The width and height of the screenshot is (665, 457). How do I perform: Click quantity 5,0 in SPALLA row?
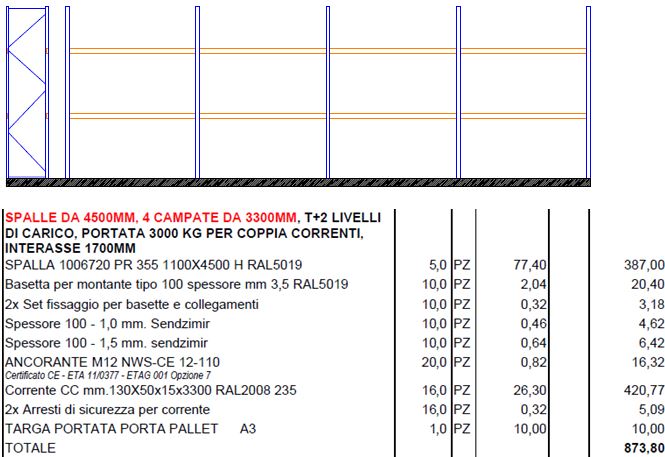tap(438, 265)
